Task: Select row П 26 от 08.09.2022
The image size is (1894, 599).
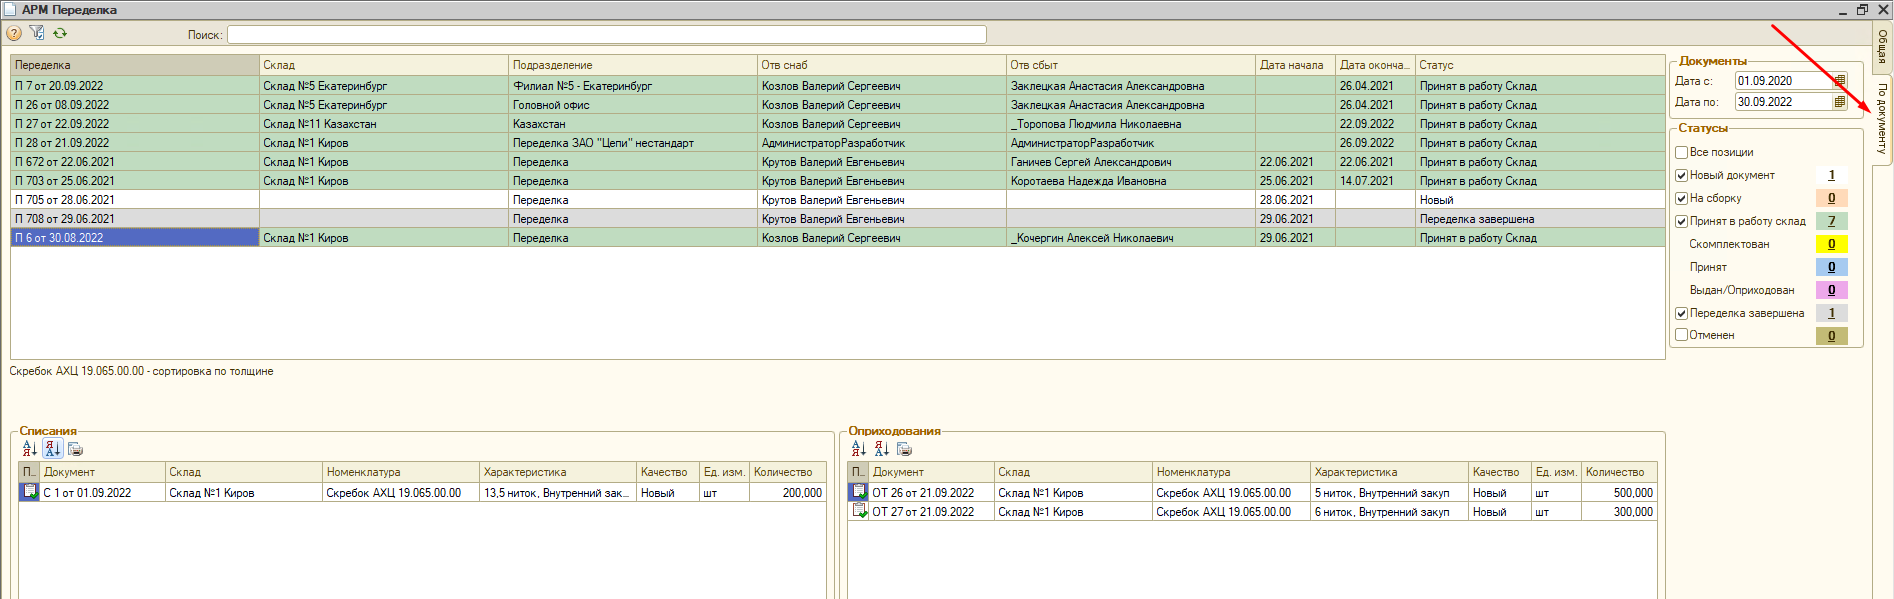Action: click(838, 105)
